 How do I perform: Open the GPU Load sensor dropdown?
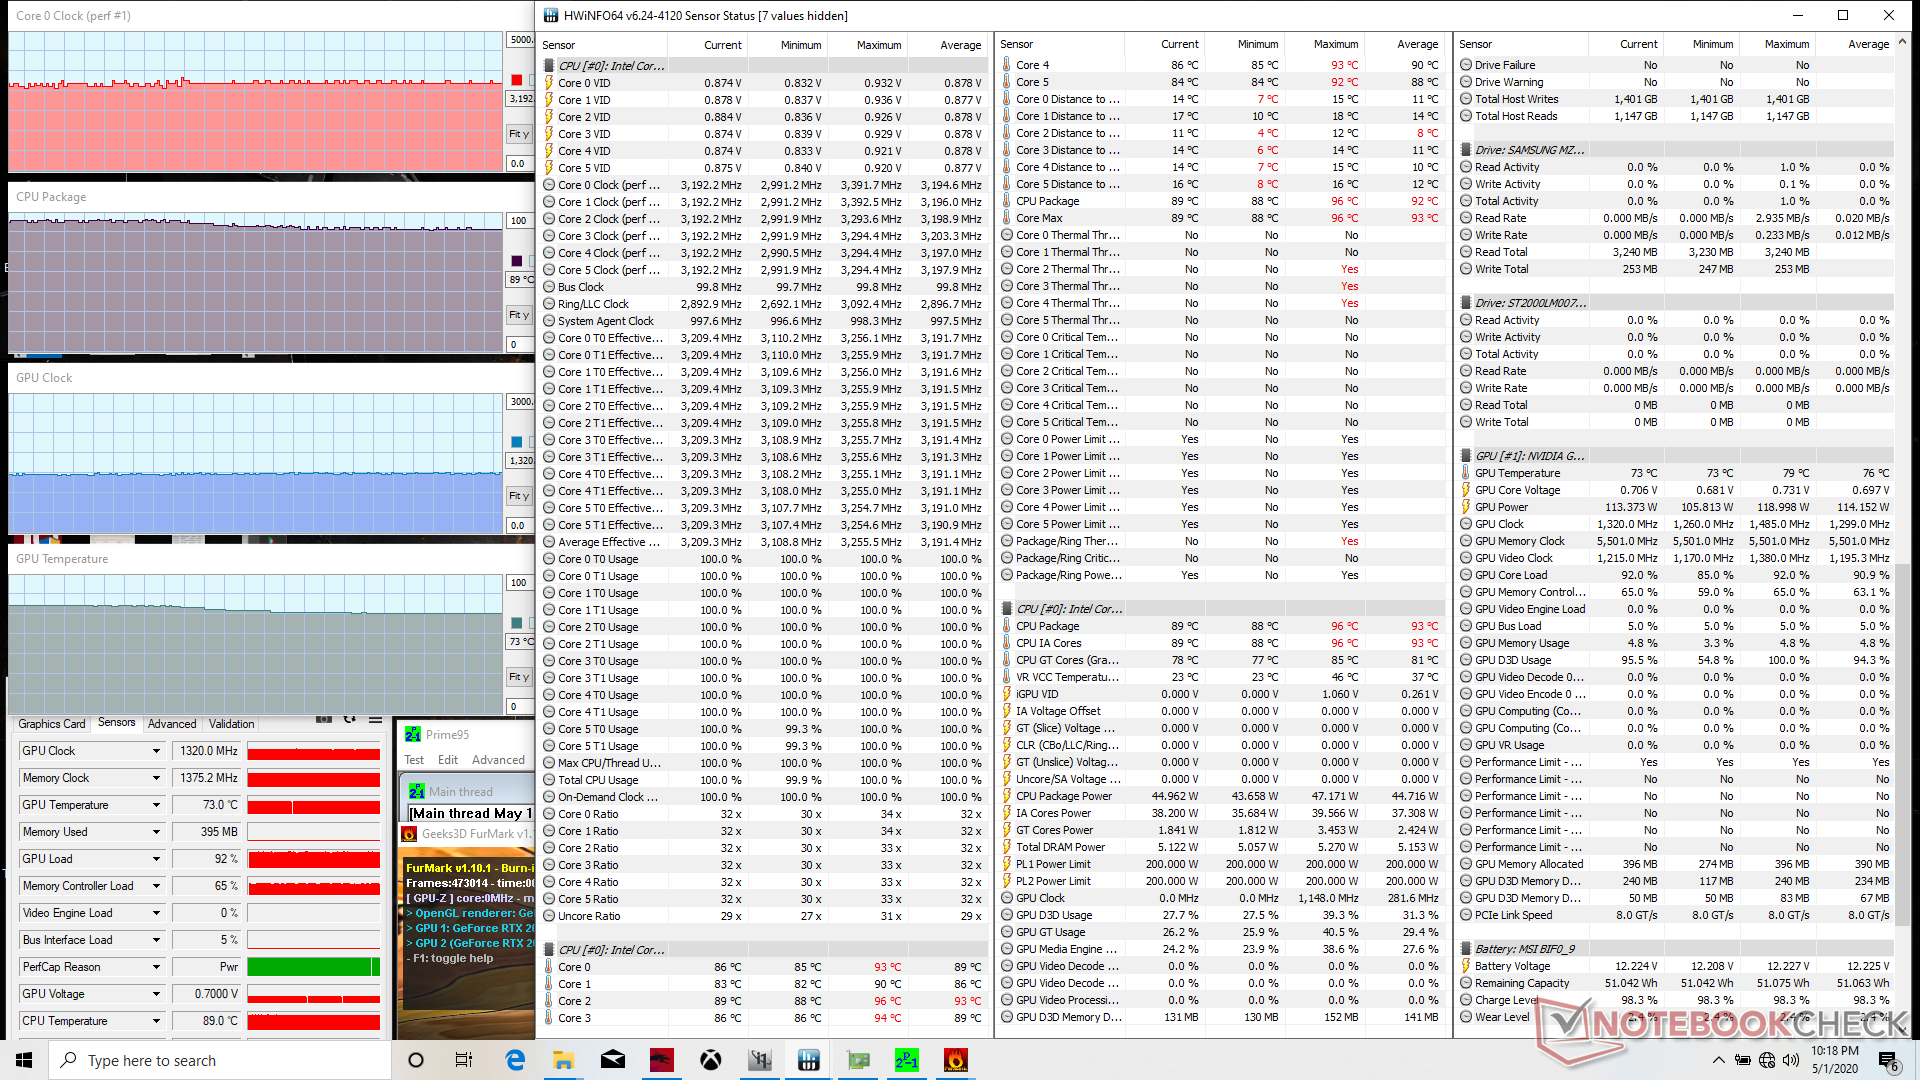[156, 859]
